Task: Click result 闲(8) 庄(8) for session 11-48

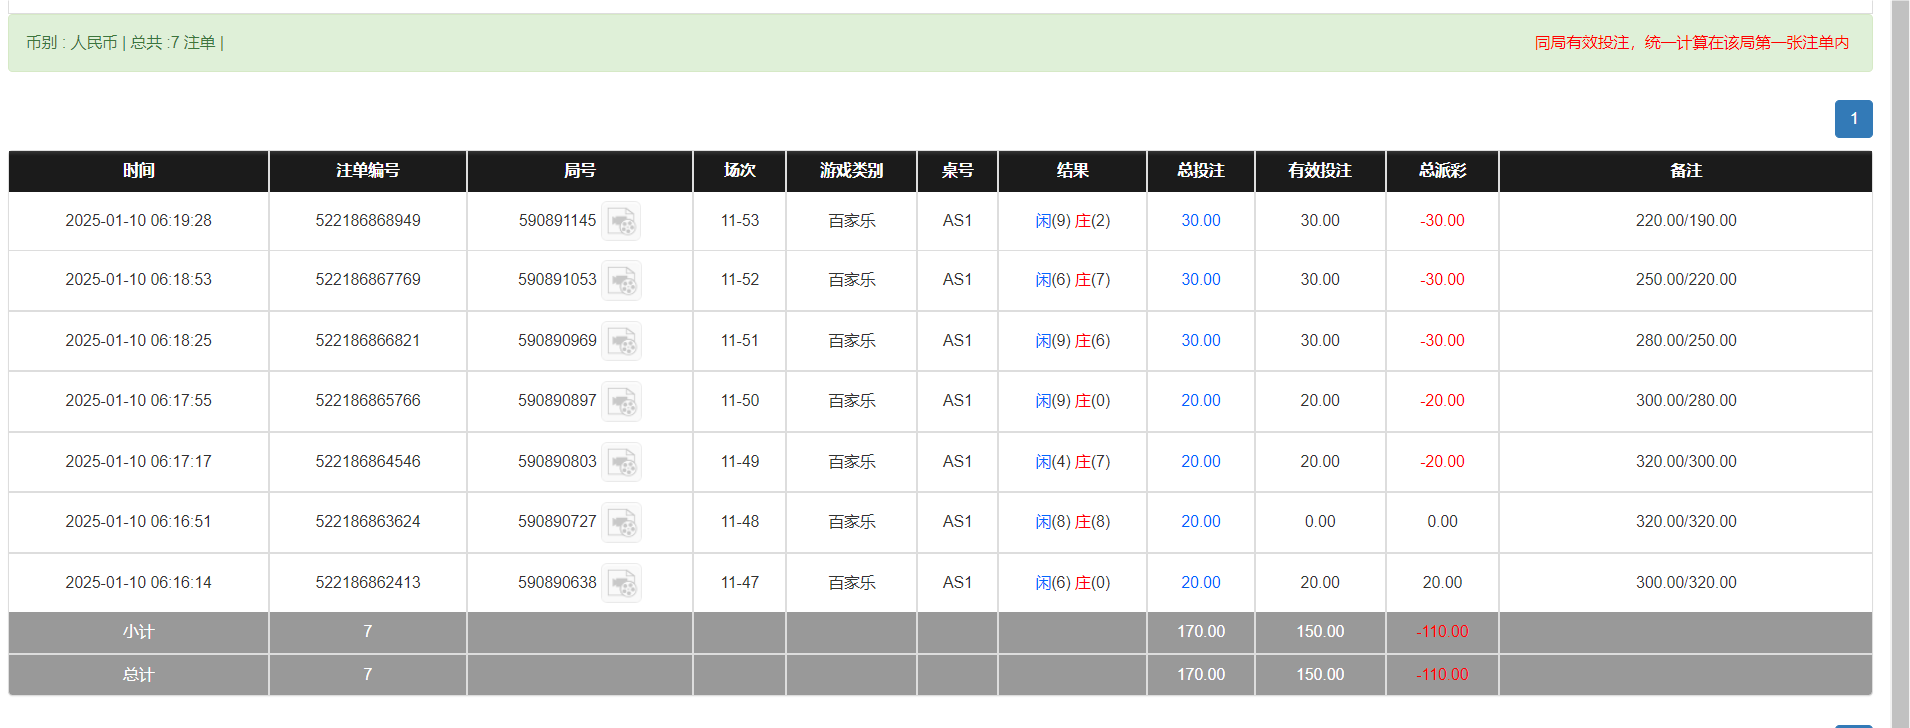Action: [1072, 522]
